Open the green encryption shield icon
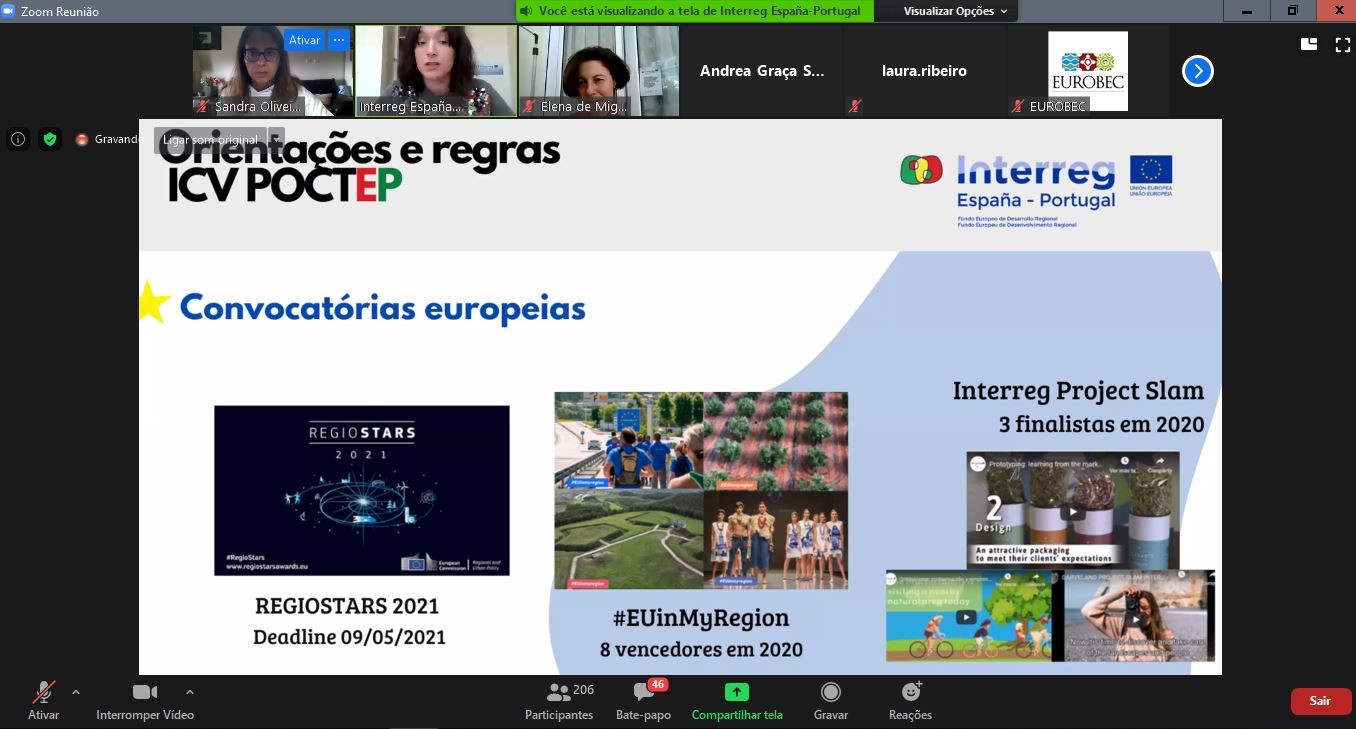Image resolution: width=1356 pixels, height=729 pixels. [50, 139]
